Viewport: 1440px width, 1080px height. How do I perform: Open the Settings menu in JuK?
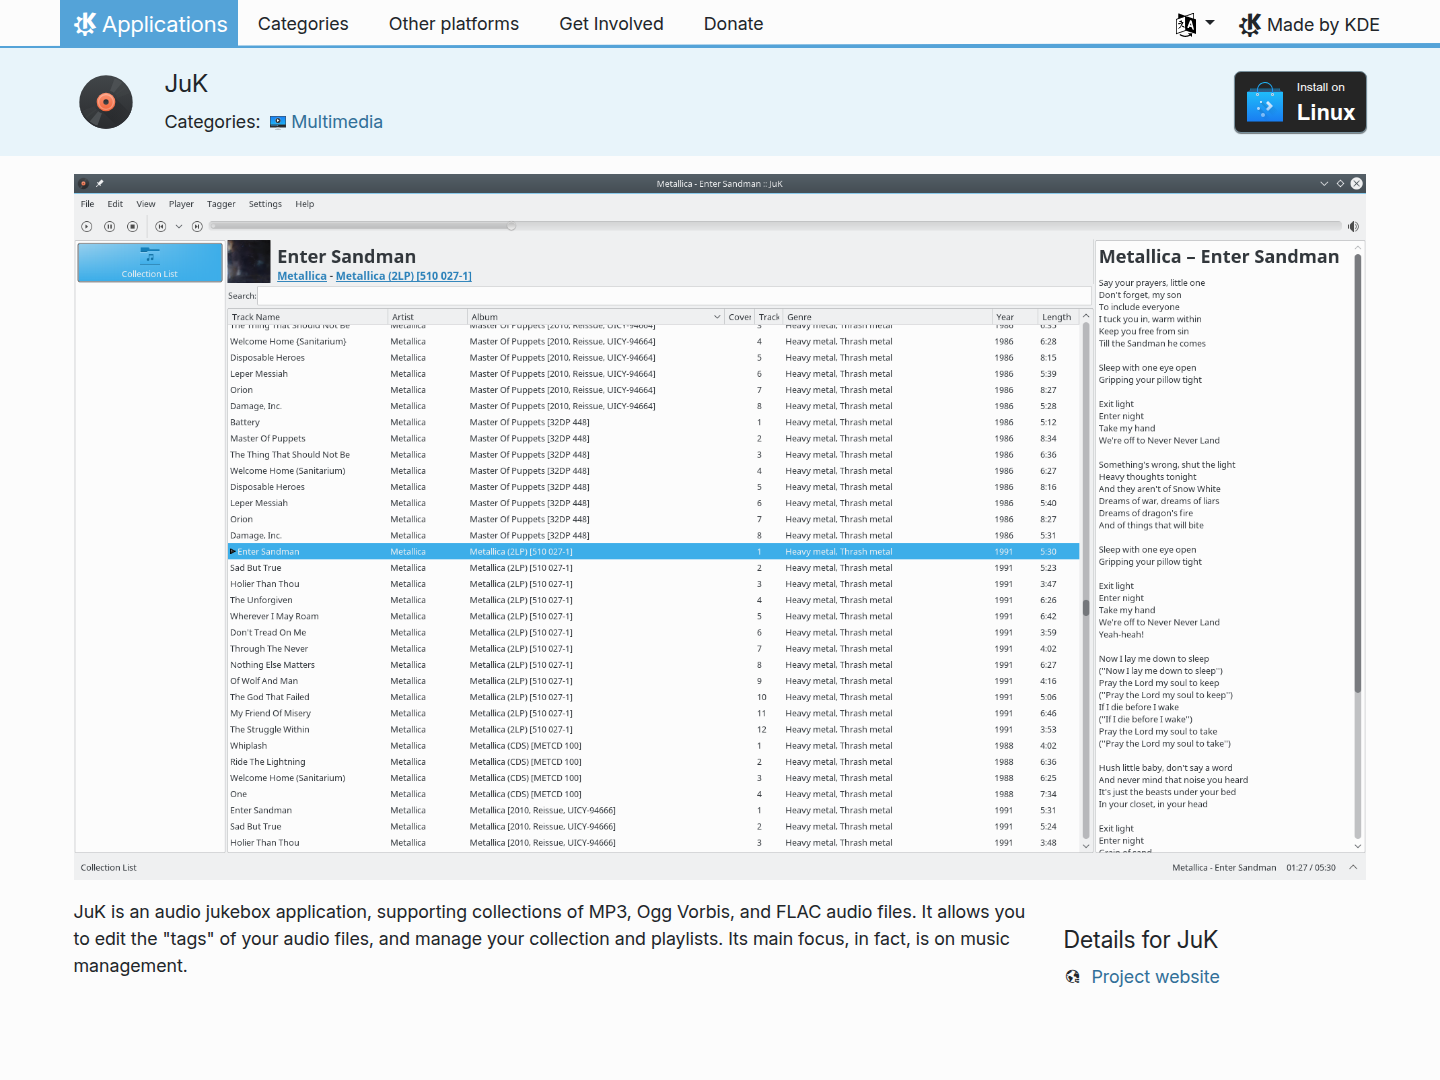(265, 204)
